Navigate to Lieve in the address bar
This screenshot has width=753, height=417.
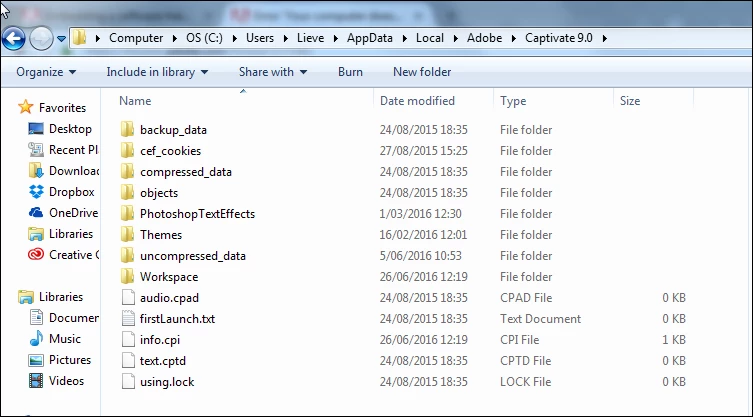tap(310, 38)
